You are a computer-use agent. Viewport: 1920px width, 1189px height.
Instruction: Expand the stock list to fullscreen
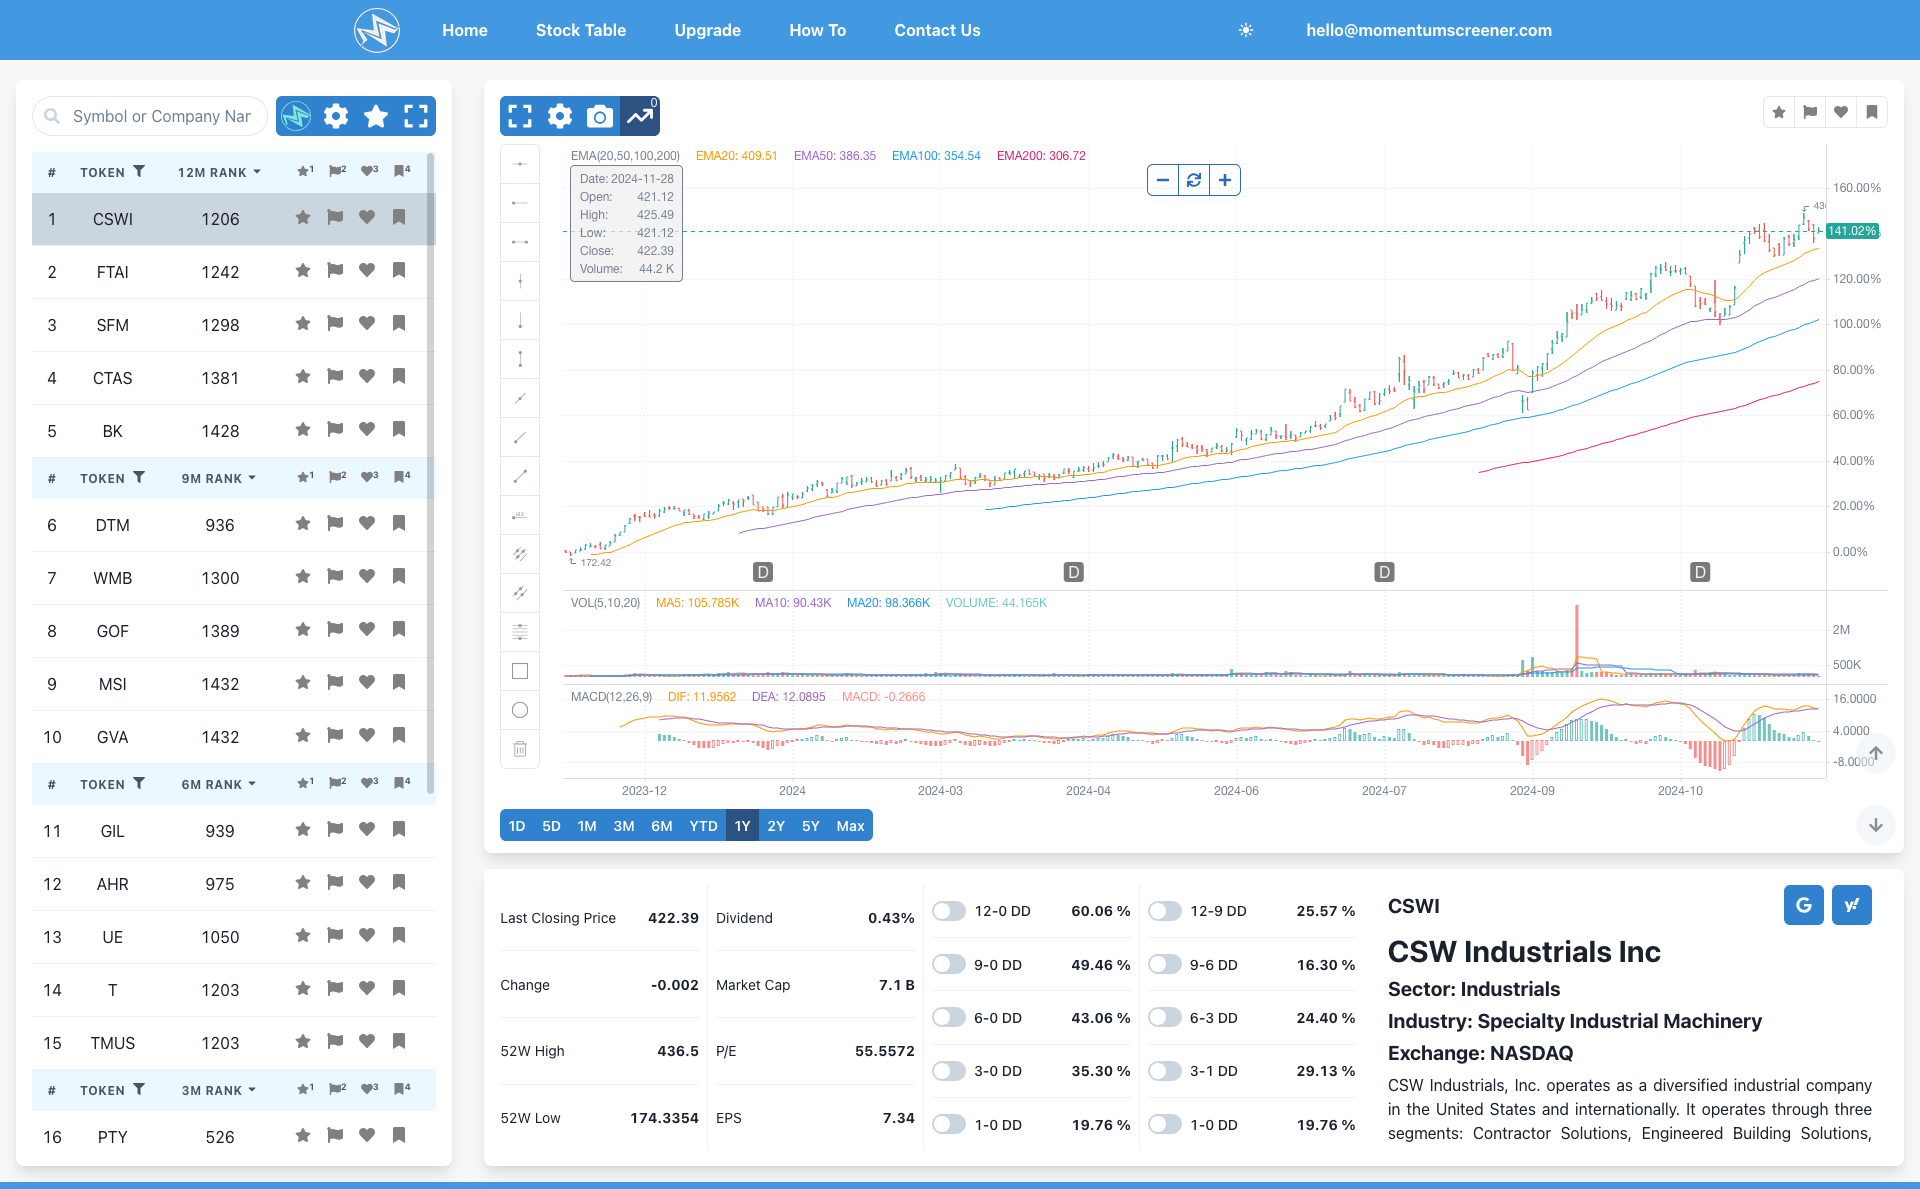[x=416, y=116]
